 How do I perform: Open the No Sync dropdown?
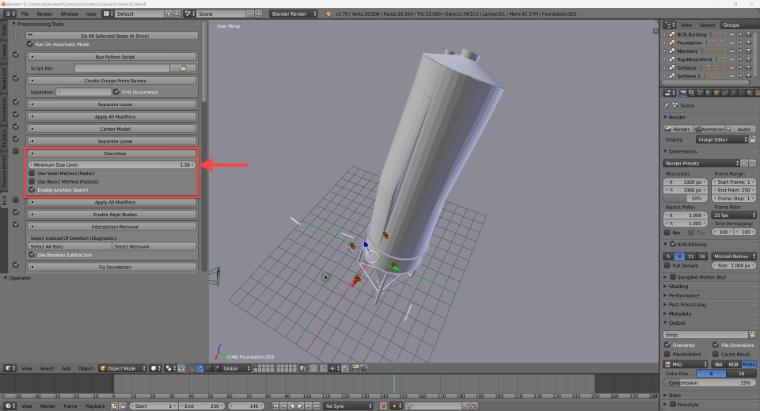tap(348, 406)
